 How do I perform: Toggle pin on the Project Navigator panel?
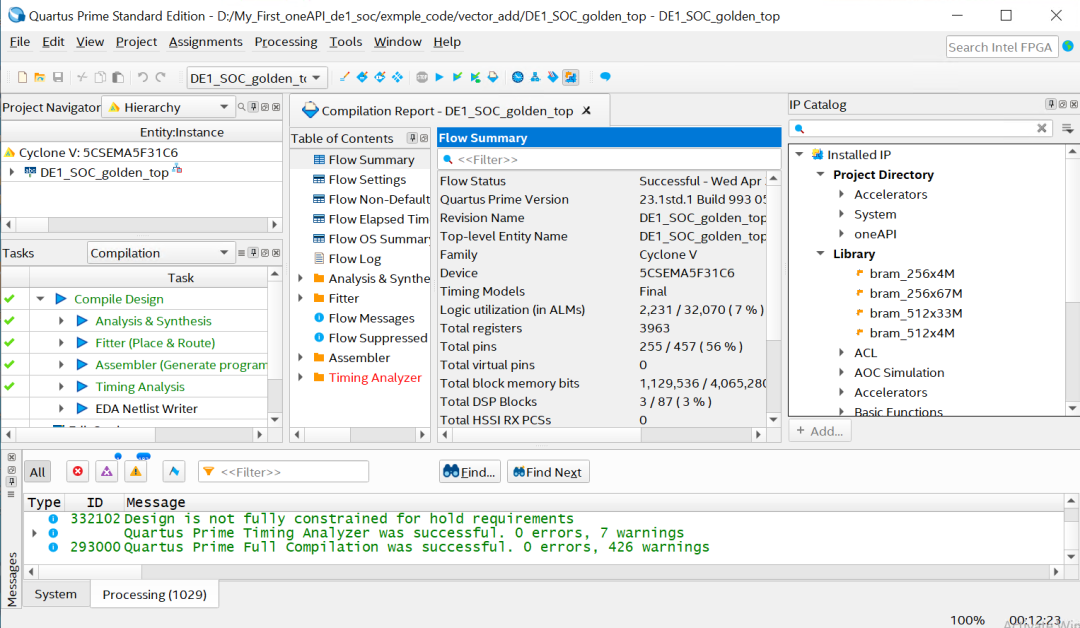pos(253,107)
